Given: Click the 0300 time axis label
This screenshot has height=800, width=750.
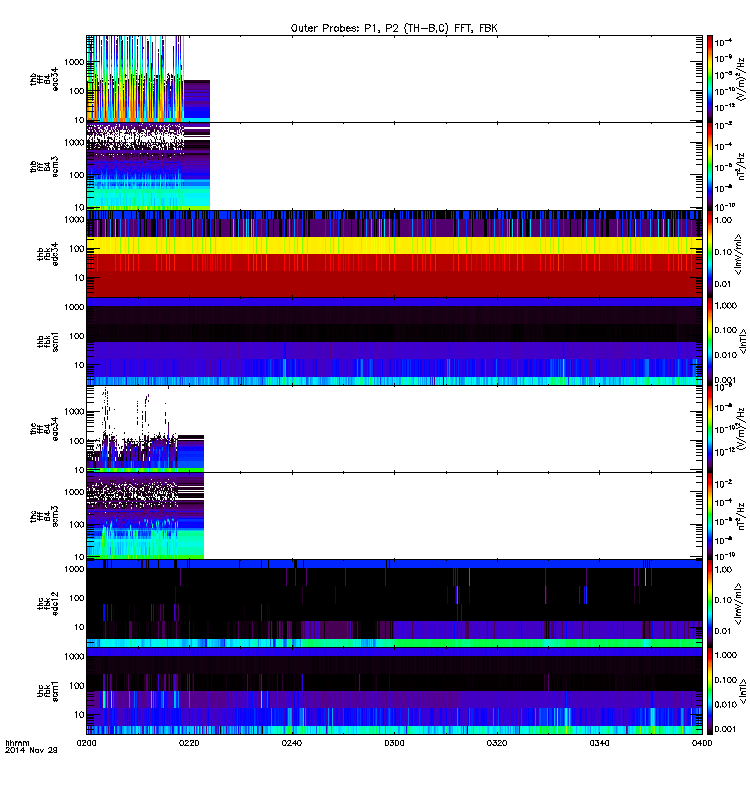Looking at the screenshot, I should click(x=394, y=743).
